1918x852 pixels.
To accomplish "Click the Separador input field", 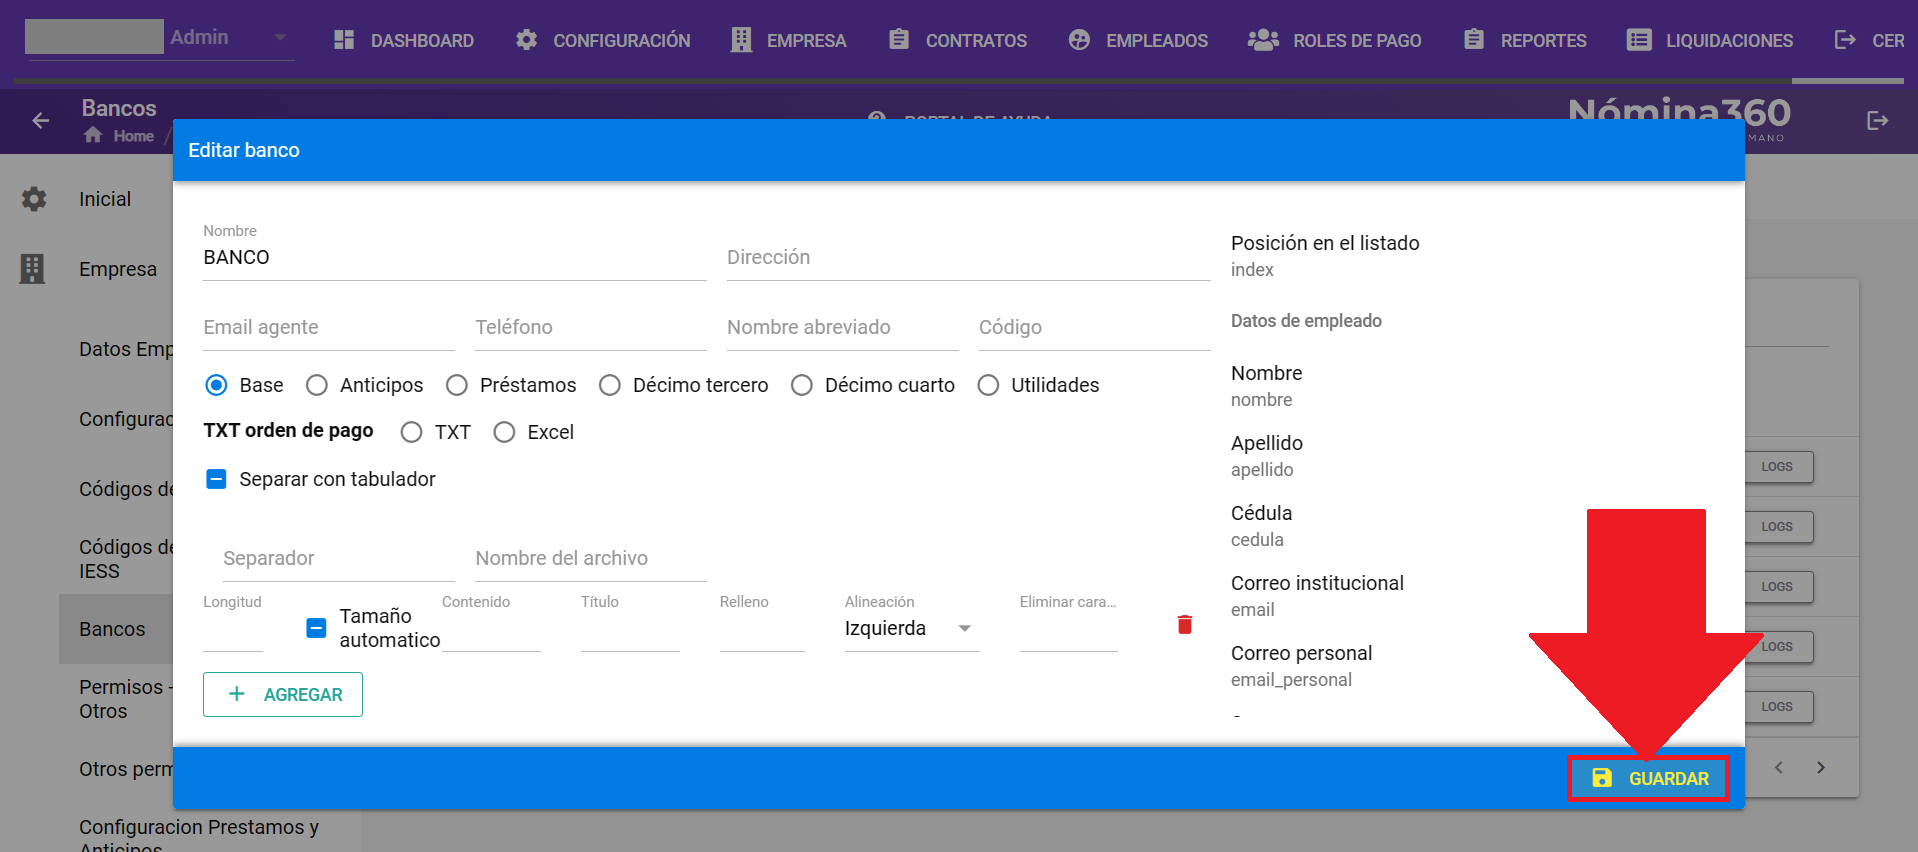I will [339, 558].
